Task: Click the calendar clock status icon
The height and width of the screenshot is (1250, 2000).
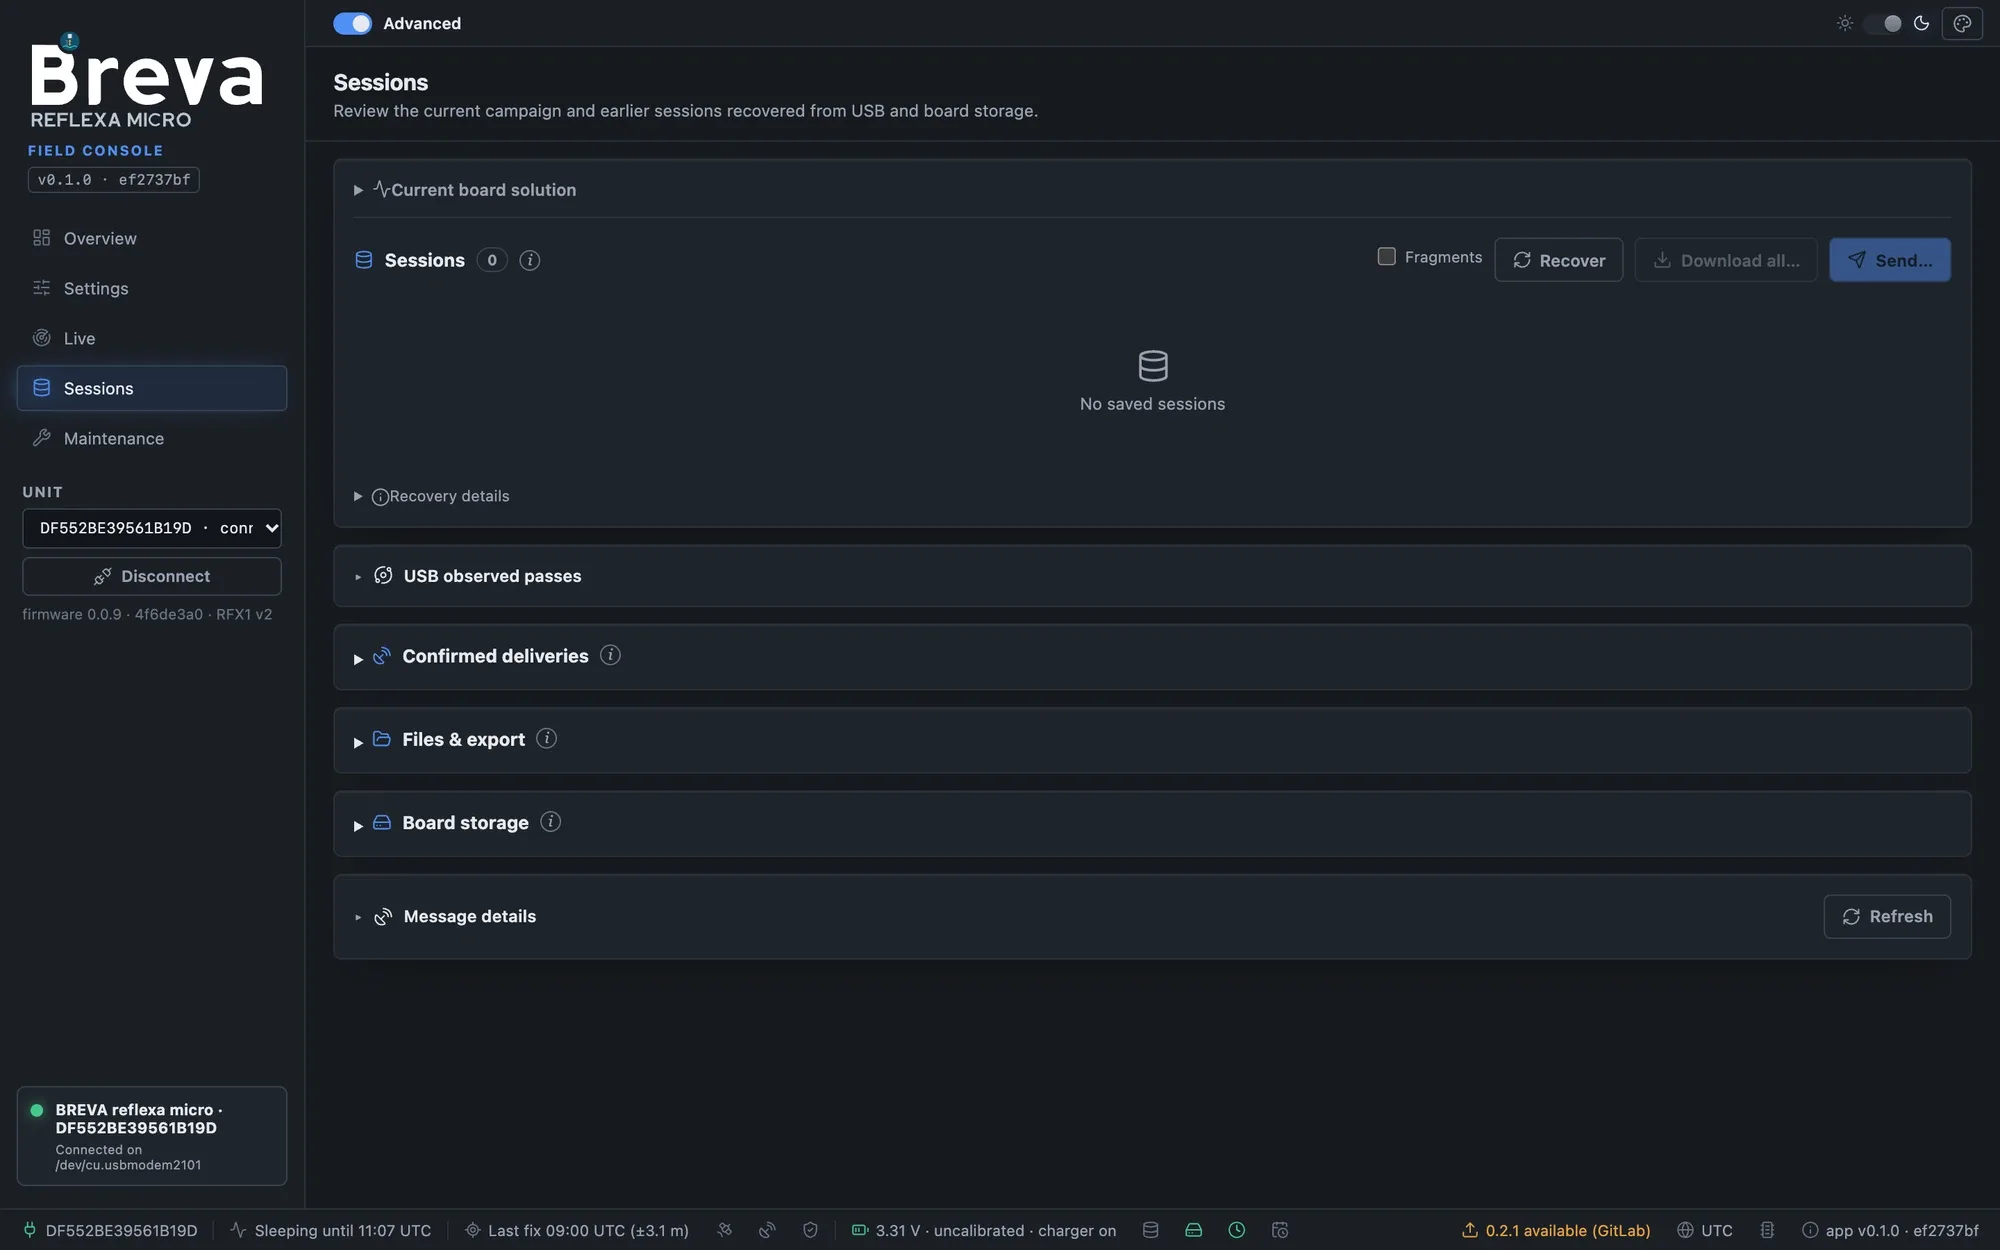Action: pos(1280,1230)
